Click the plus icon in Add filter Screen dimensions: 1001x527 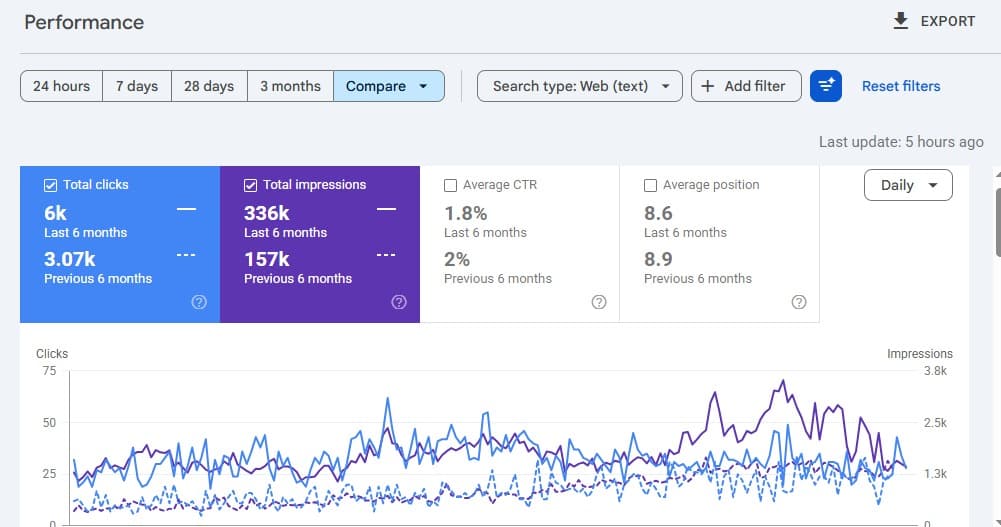click(707, 86)
